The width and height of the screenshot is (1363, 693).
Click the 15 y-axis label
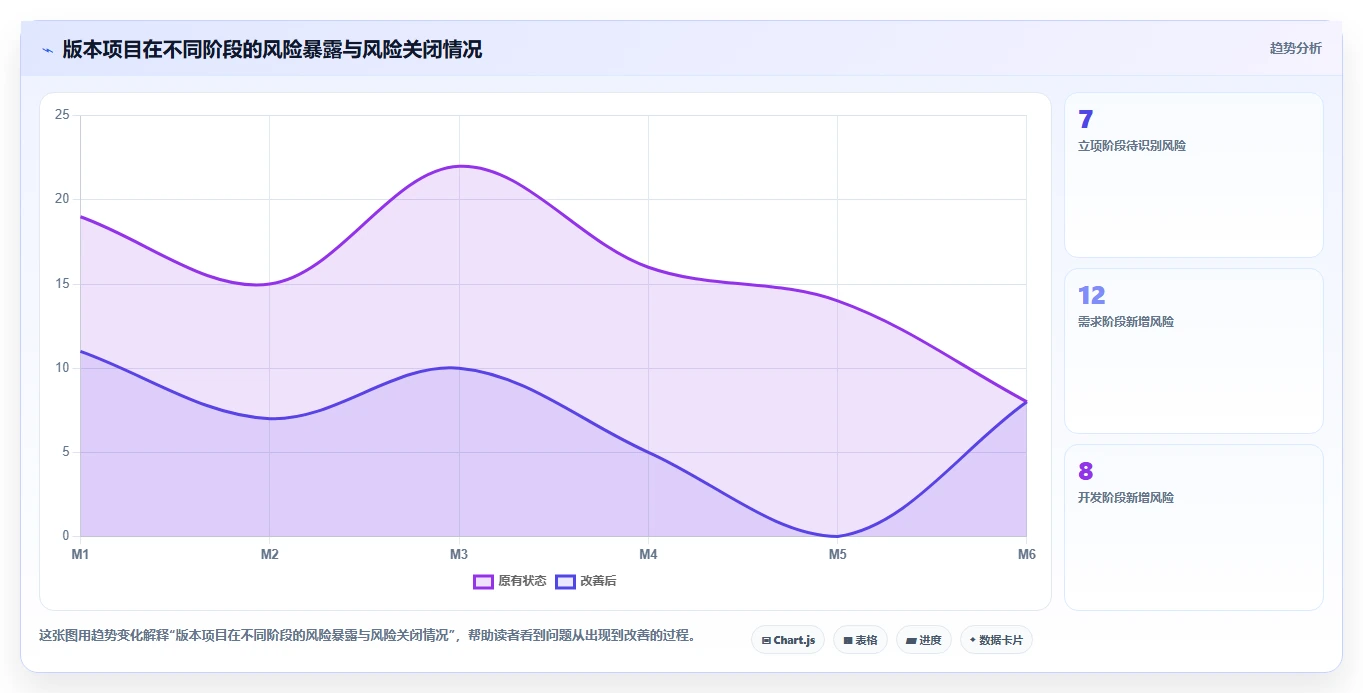pos(62,284)
